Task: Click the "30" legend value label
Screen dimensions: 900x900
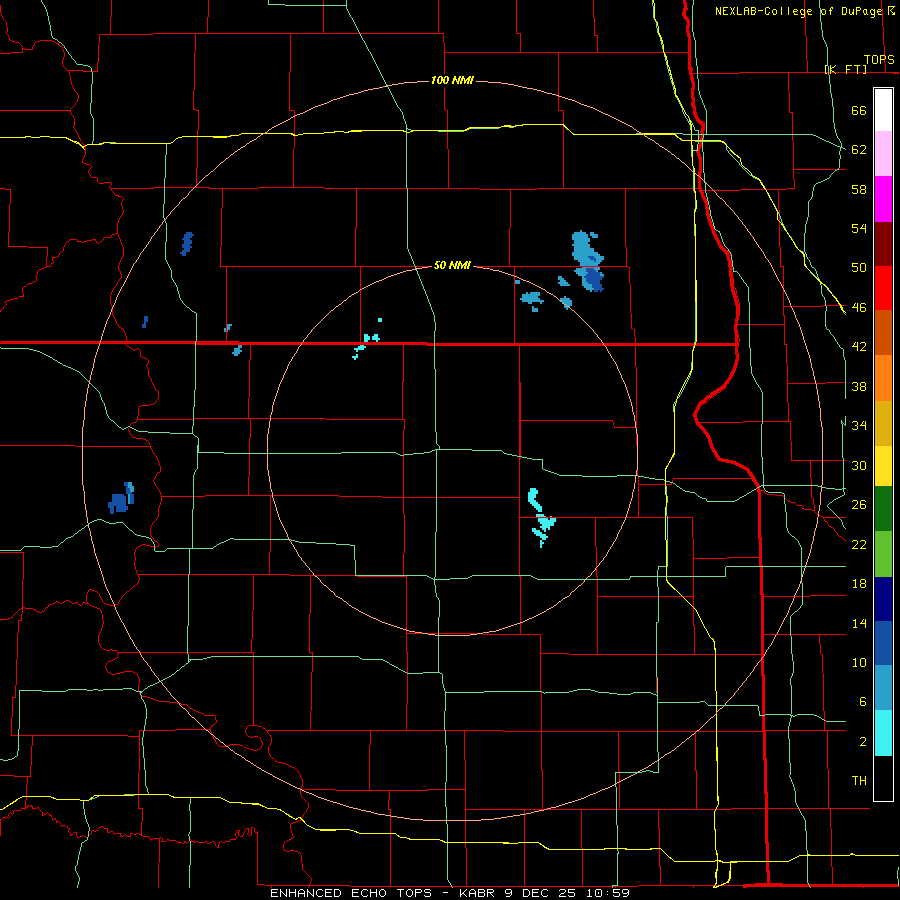Action: pyautogui.click(x=859, y=465)
